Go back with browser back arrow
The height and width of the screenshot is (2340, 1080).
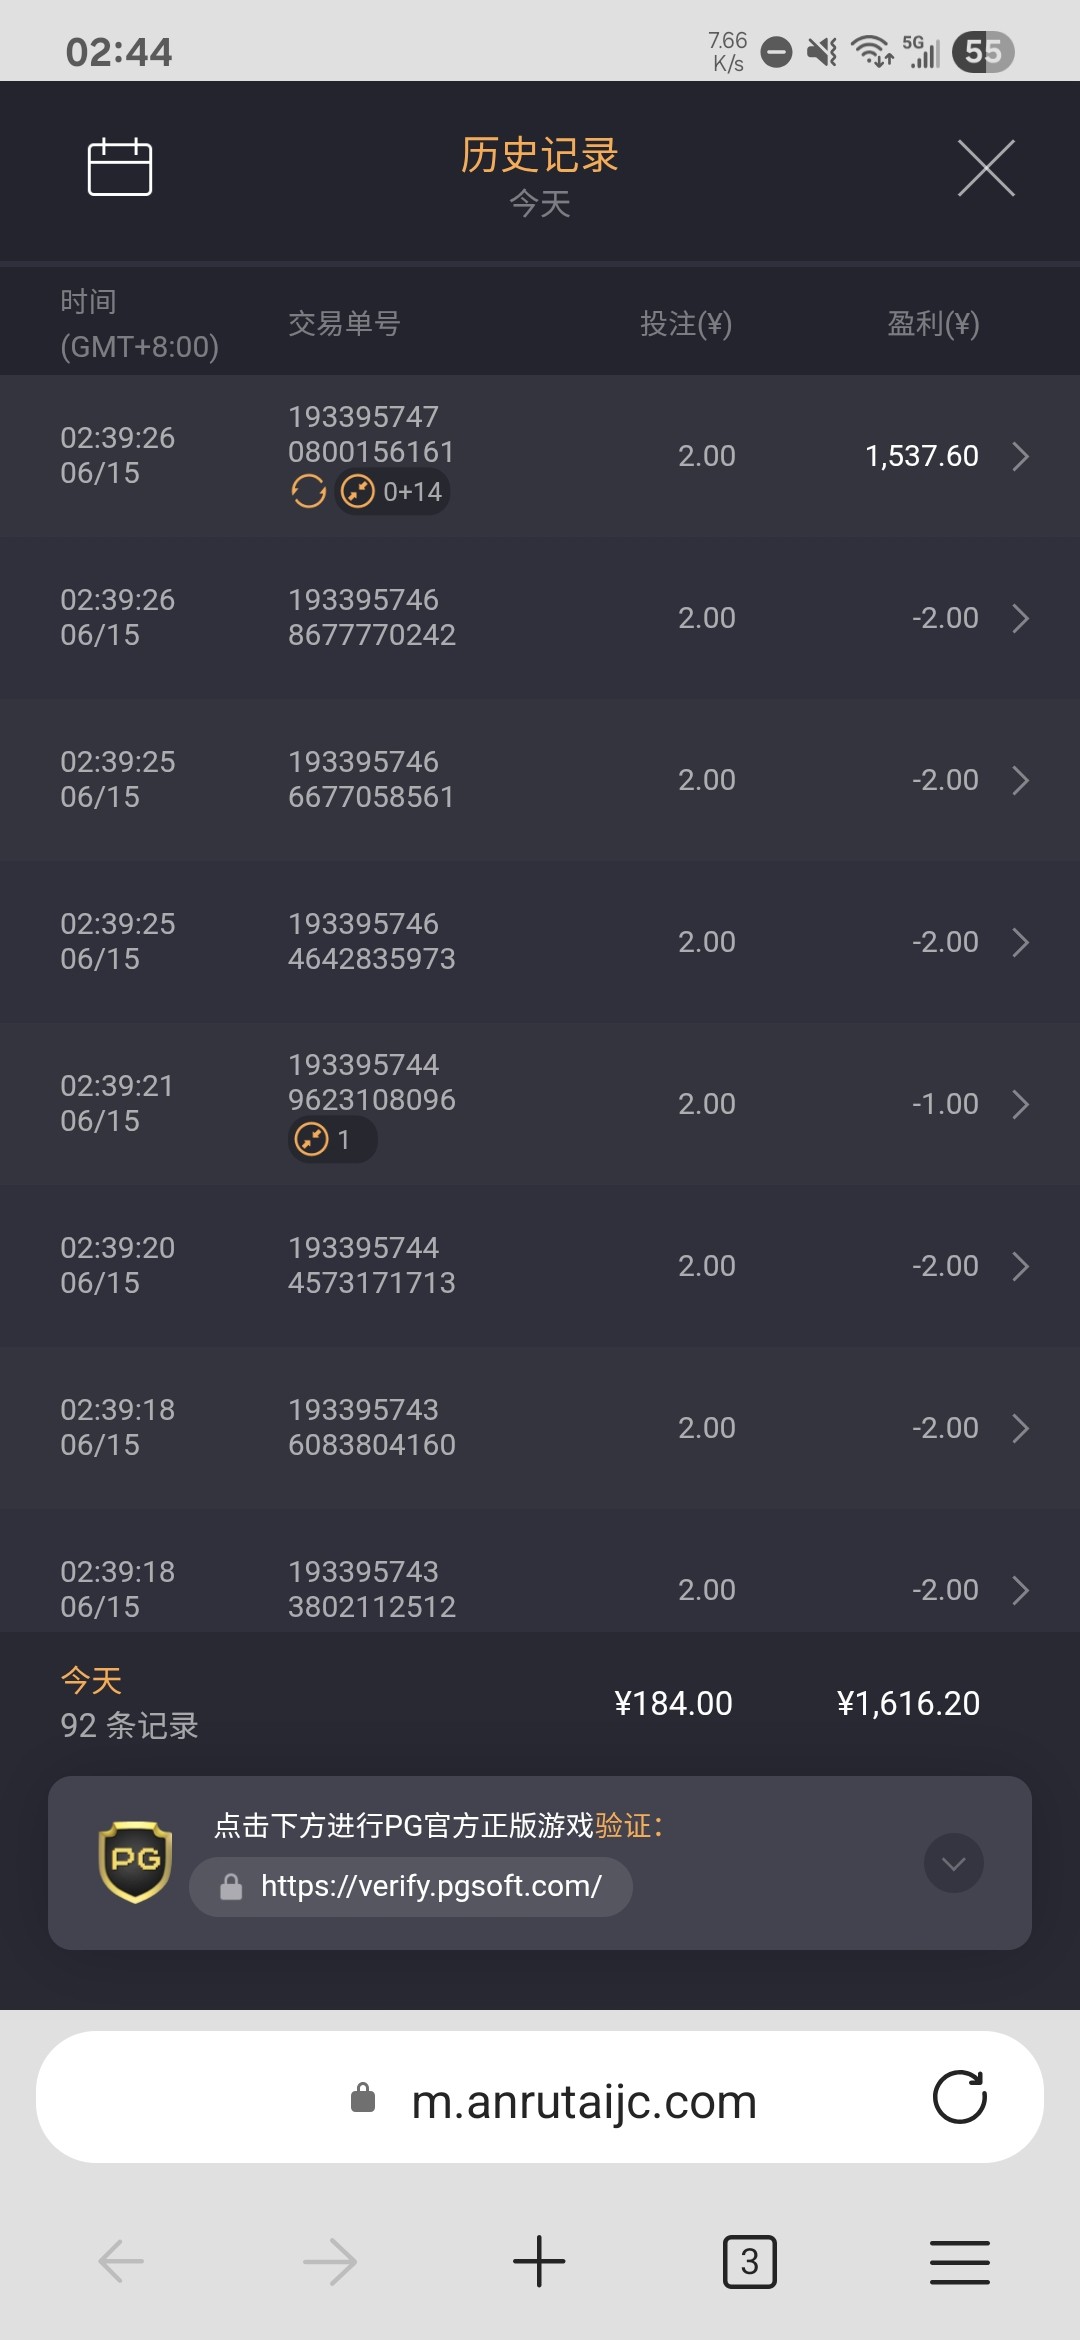click(x=121, y=2262)
